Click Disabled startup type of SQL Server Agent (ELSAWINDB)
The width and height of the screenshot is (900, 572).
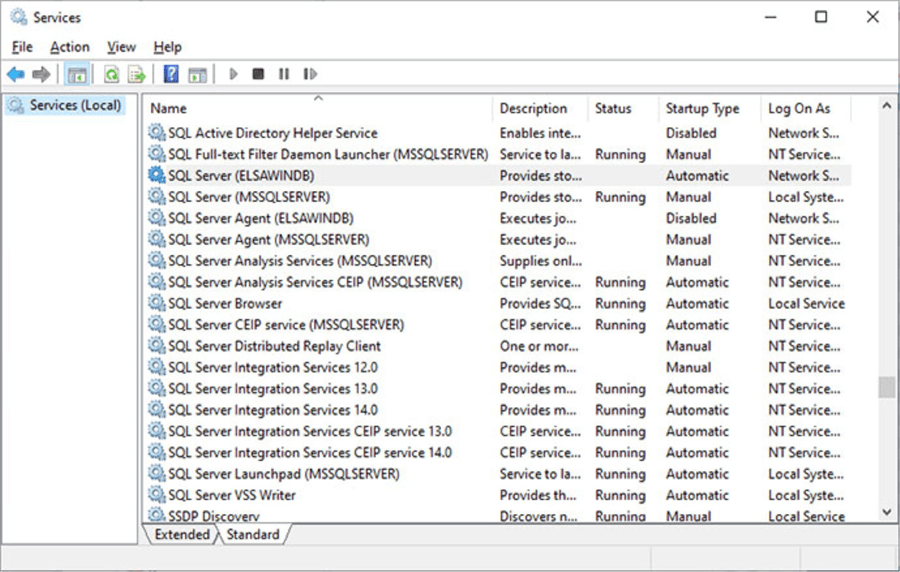[691, 217]
